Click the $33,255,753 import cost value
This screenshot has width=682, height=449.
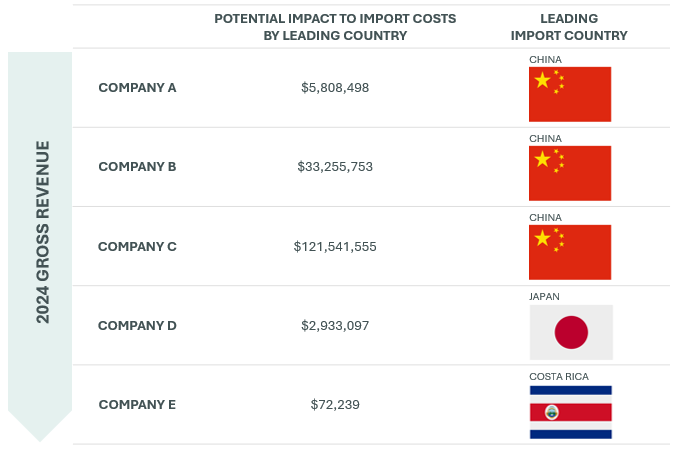pos(335,167)
